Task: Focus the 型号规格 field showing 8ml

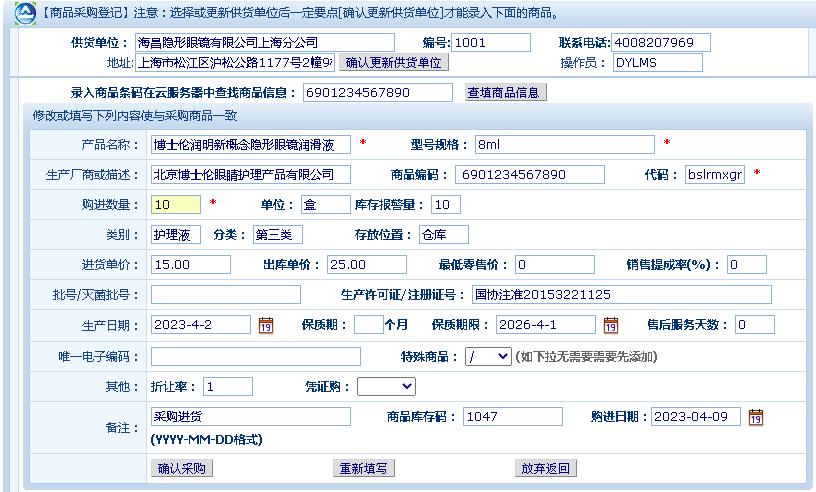Action: (565, 145)
